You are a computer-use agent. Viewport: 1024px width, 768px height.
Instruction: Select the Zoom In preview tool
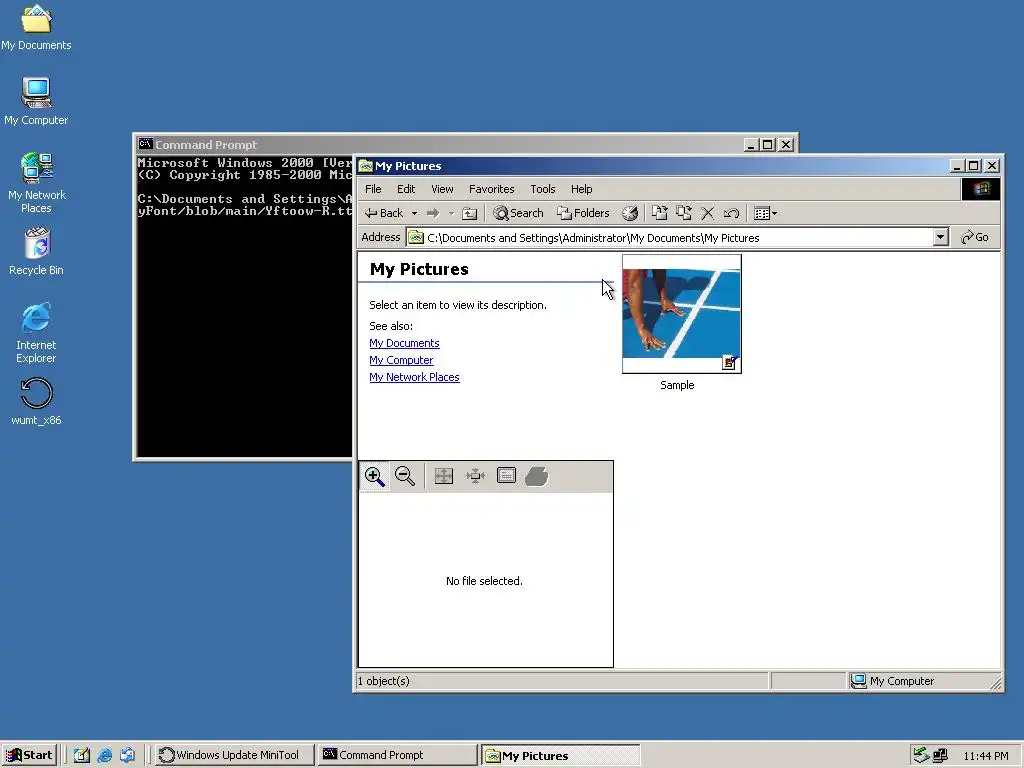(374, 476)
